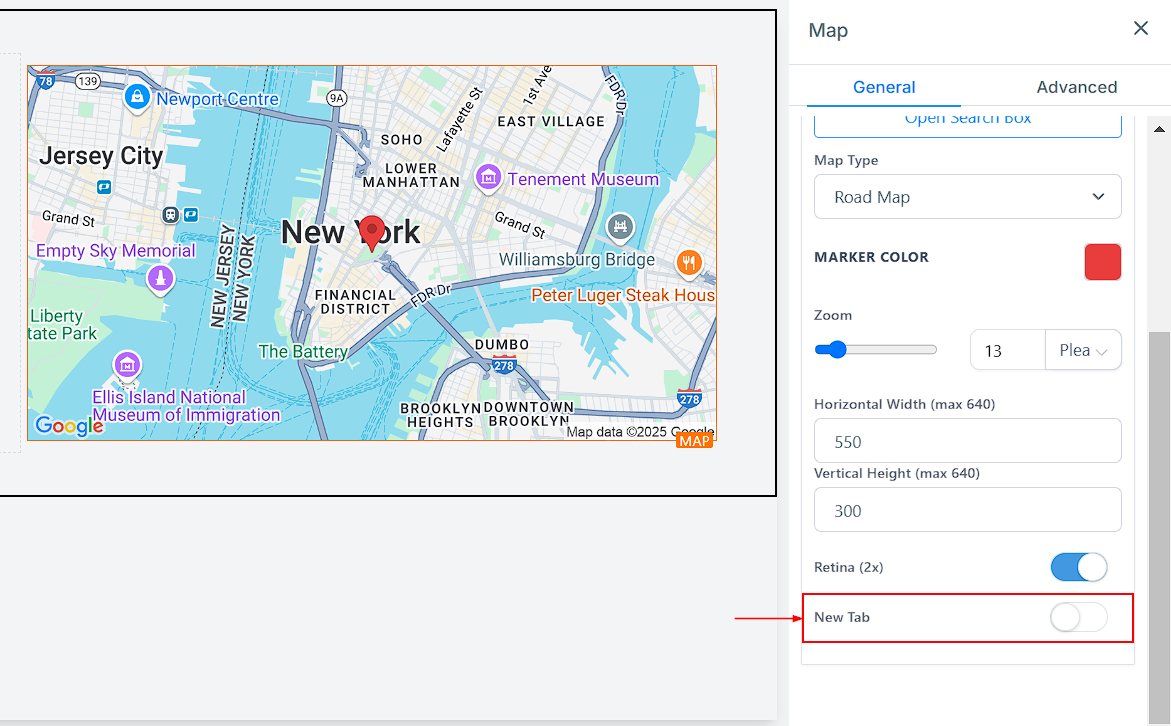Close the Map settings panel

point(1140,29)
